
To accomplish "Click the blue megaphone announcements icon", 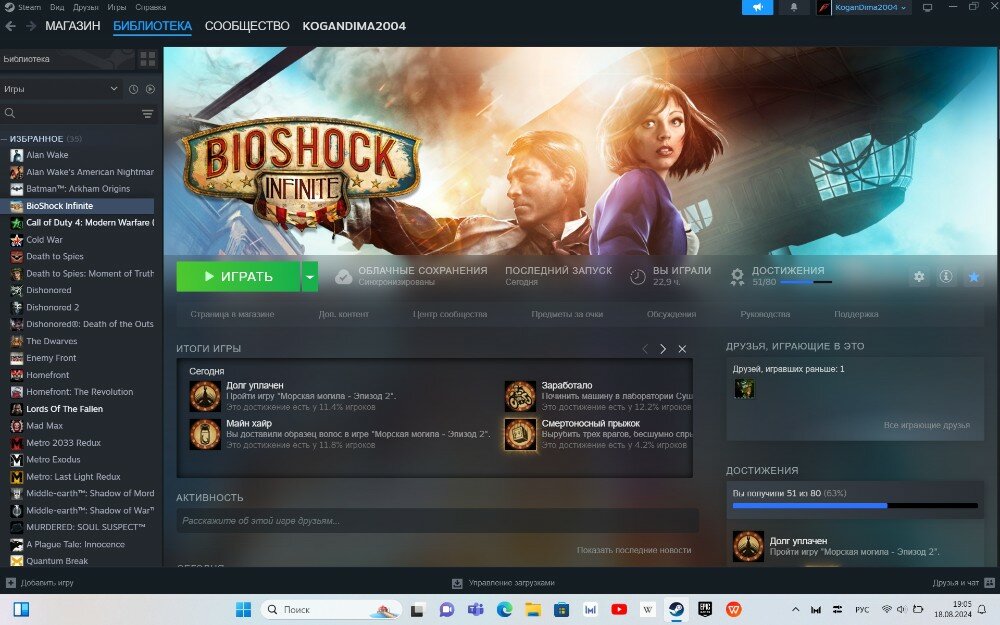I will [758, 7].
